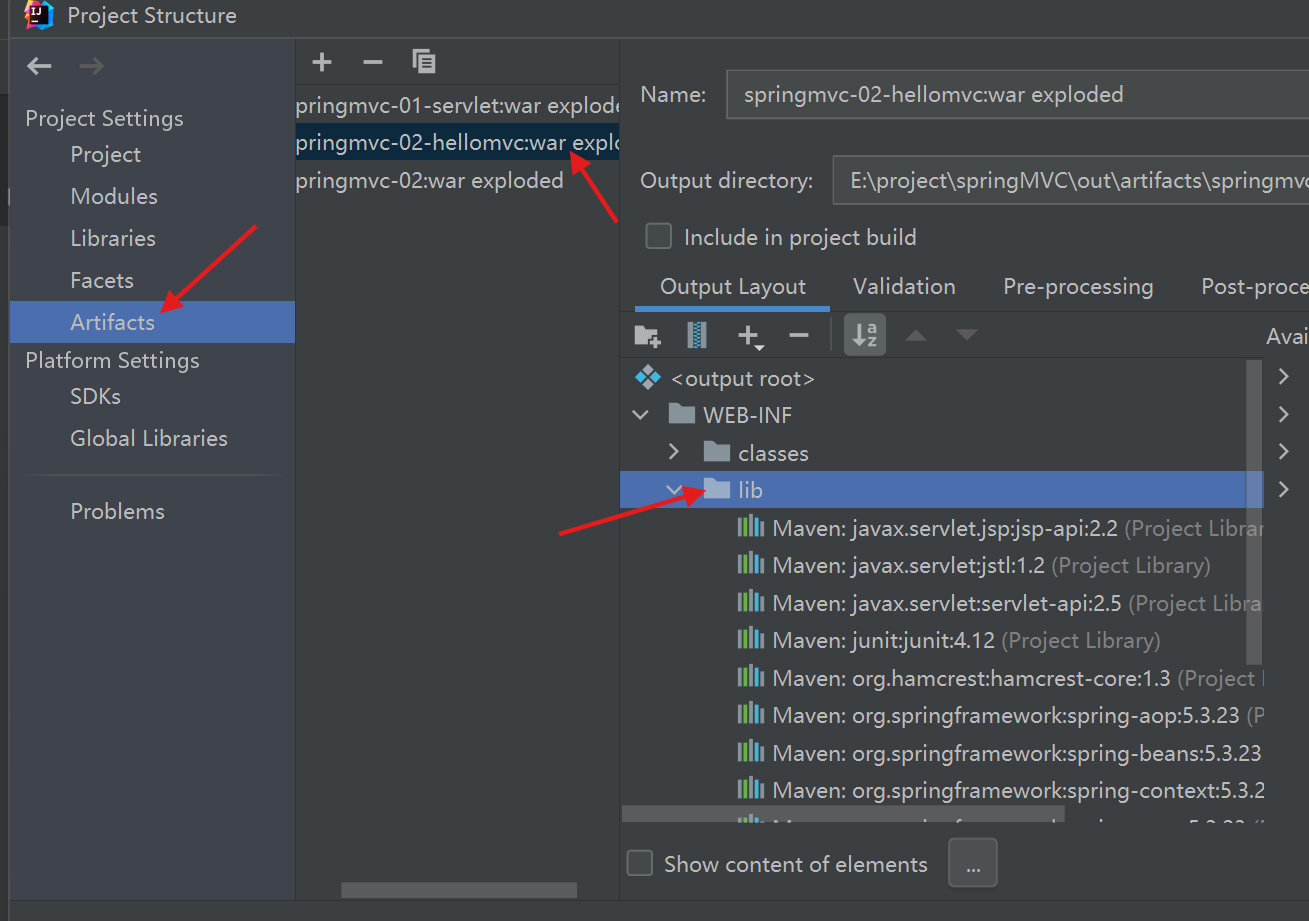Enable Include in project build checkbox
1309x921 pixels.
(658, 236)
